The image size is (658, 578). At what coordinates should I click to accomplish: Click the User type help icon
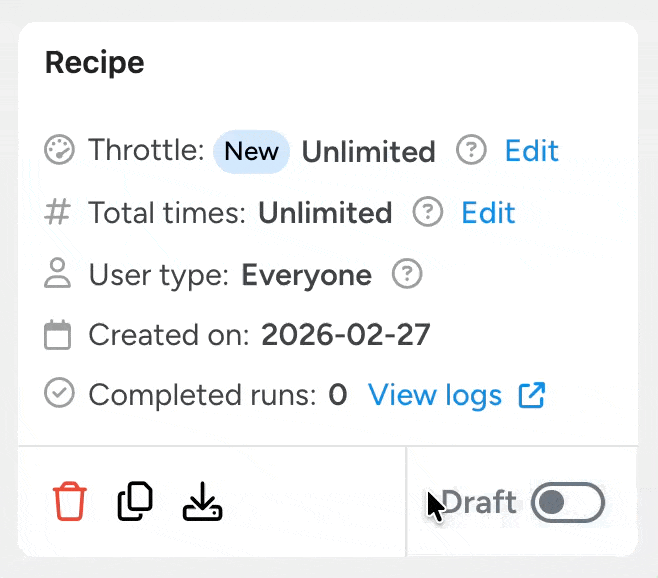[x=407, y=274]
